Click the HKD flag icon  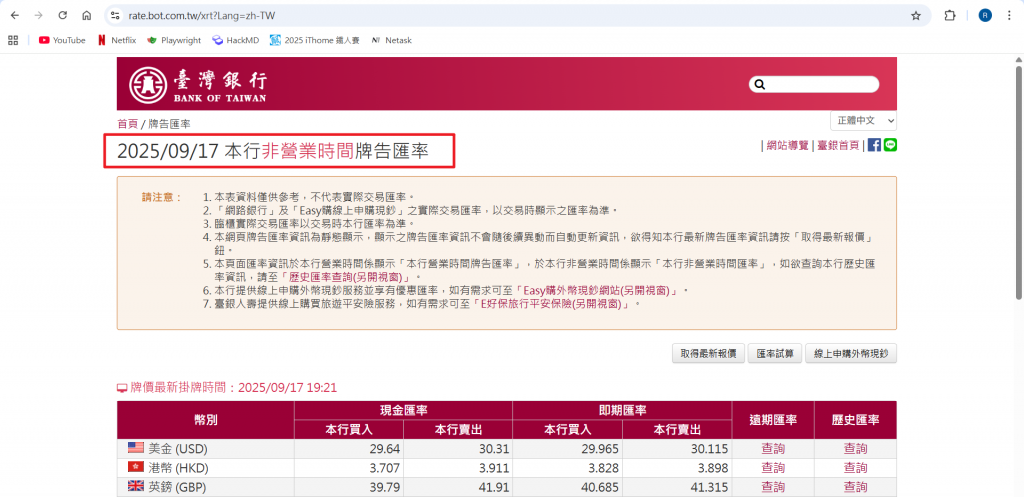coord(135,467)
